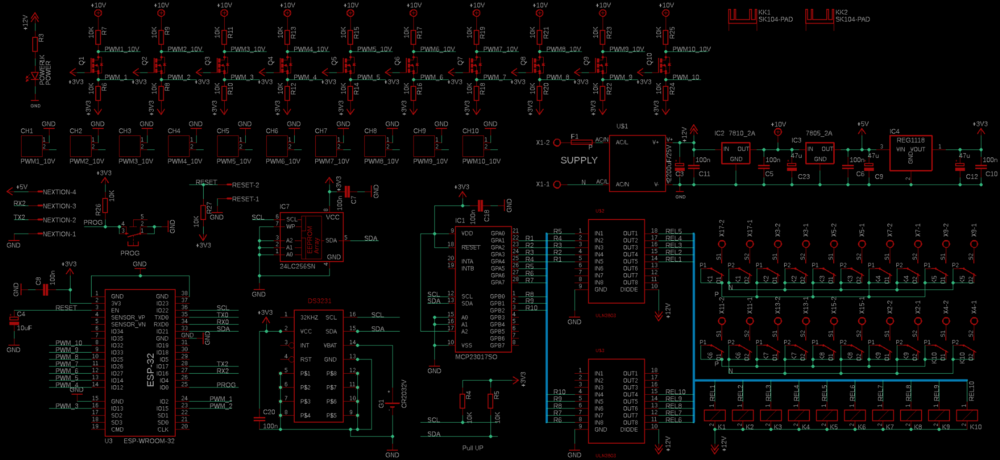The height and width of the screenshot is (460, 1000).
Task: Select capacitor C23 on the power rail
Action: click(791, 167)
